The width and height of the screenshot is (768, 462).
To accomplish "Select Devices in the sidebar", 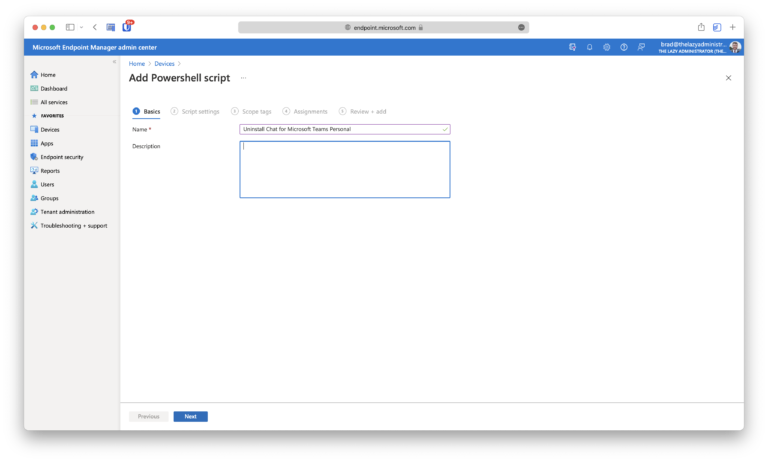I will (x=45, y=130).
